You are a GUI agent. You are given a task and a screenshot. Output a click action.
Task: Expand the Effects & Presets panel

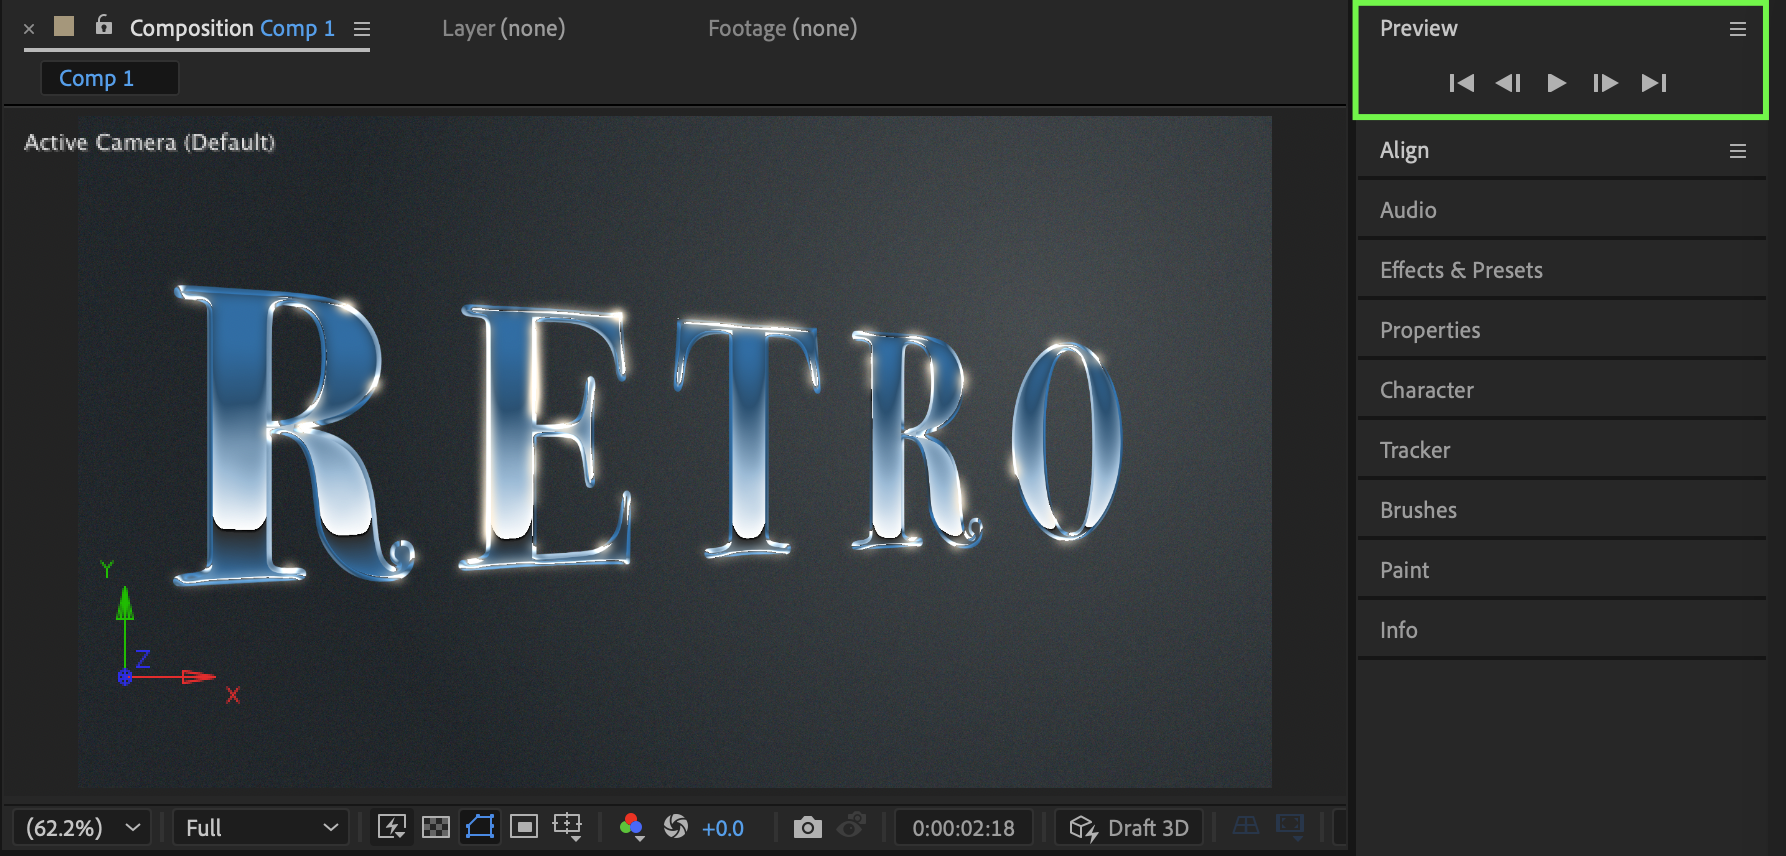(x=1461, y=270)
